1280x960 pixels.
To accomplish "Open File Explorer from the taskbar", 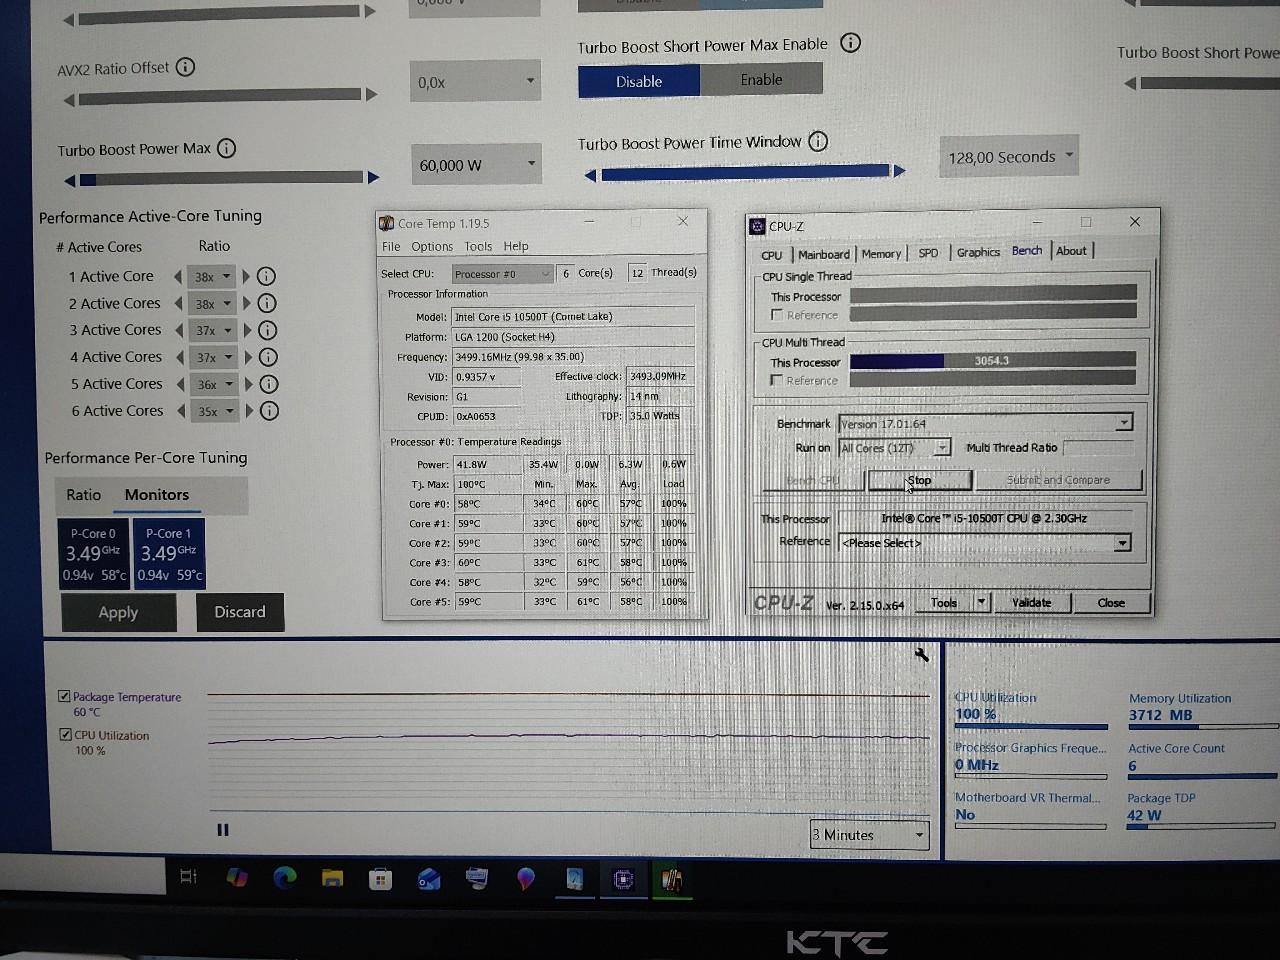I will (332, 878).
